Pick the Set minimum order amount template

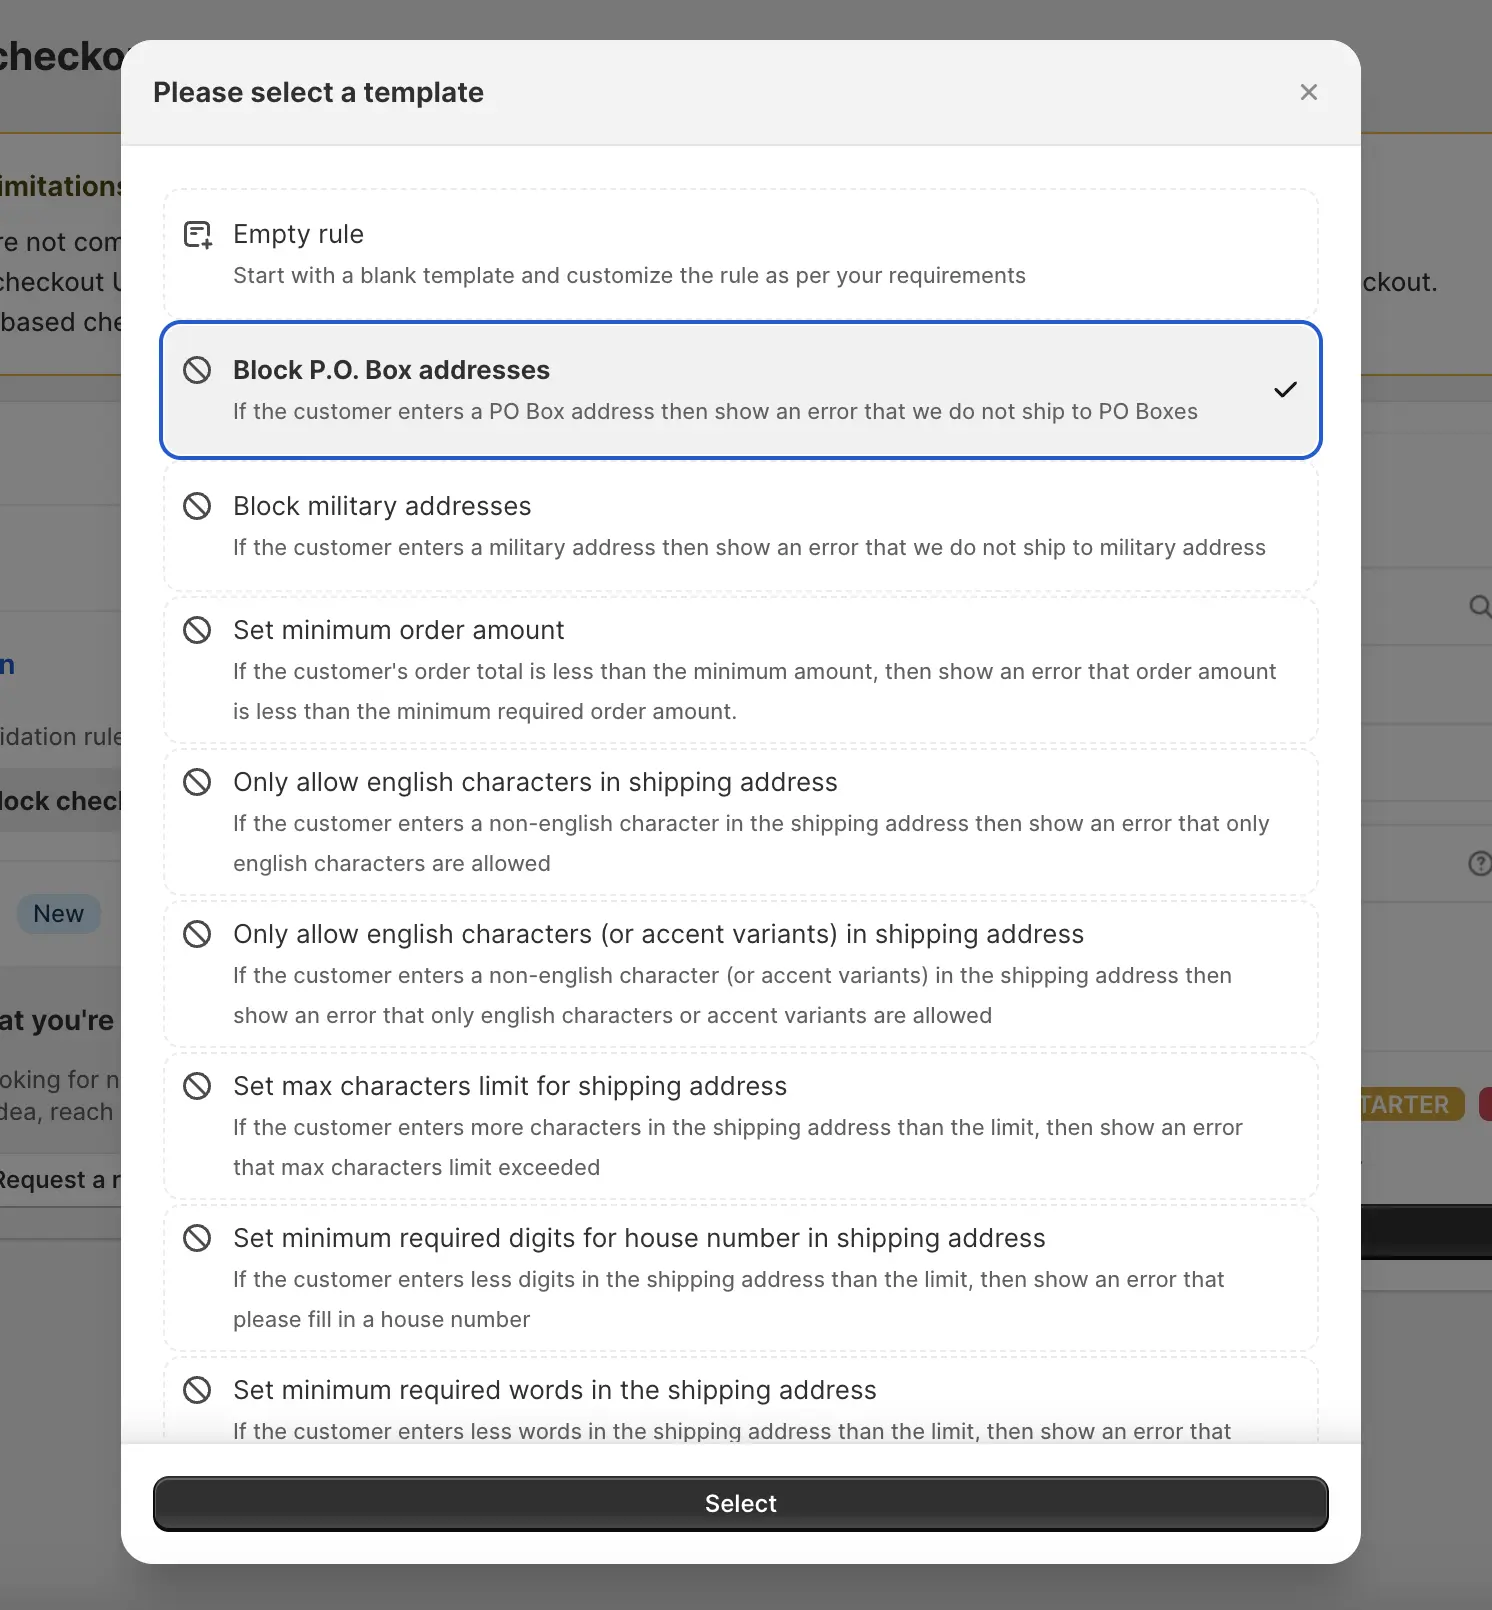point(741,669)
